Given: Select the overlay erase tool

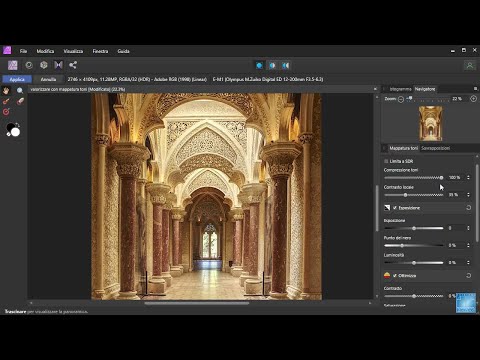Looking at the screenshot, I should (20, 101).
